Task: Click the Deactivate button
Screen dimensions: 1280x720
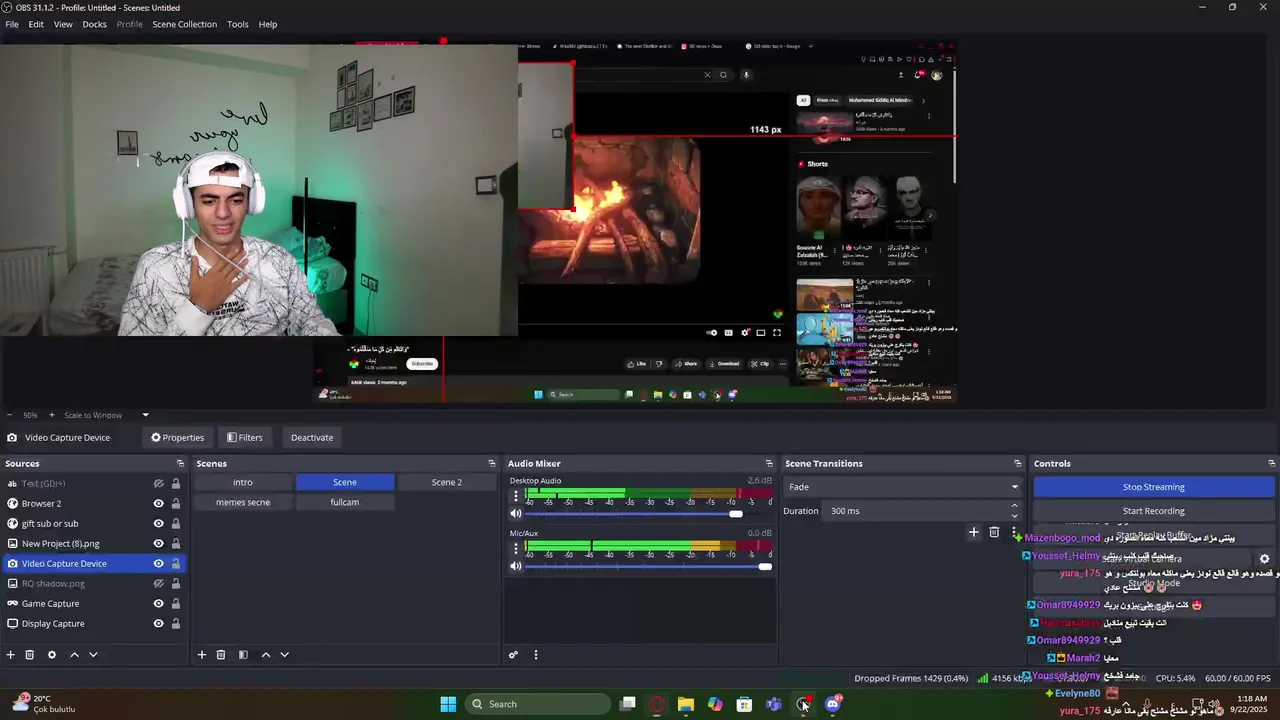Action: (x=312, y=437)
